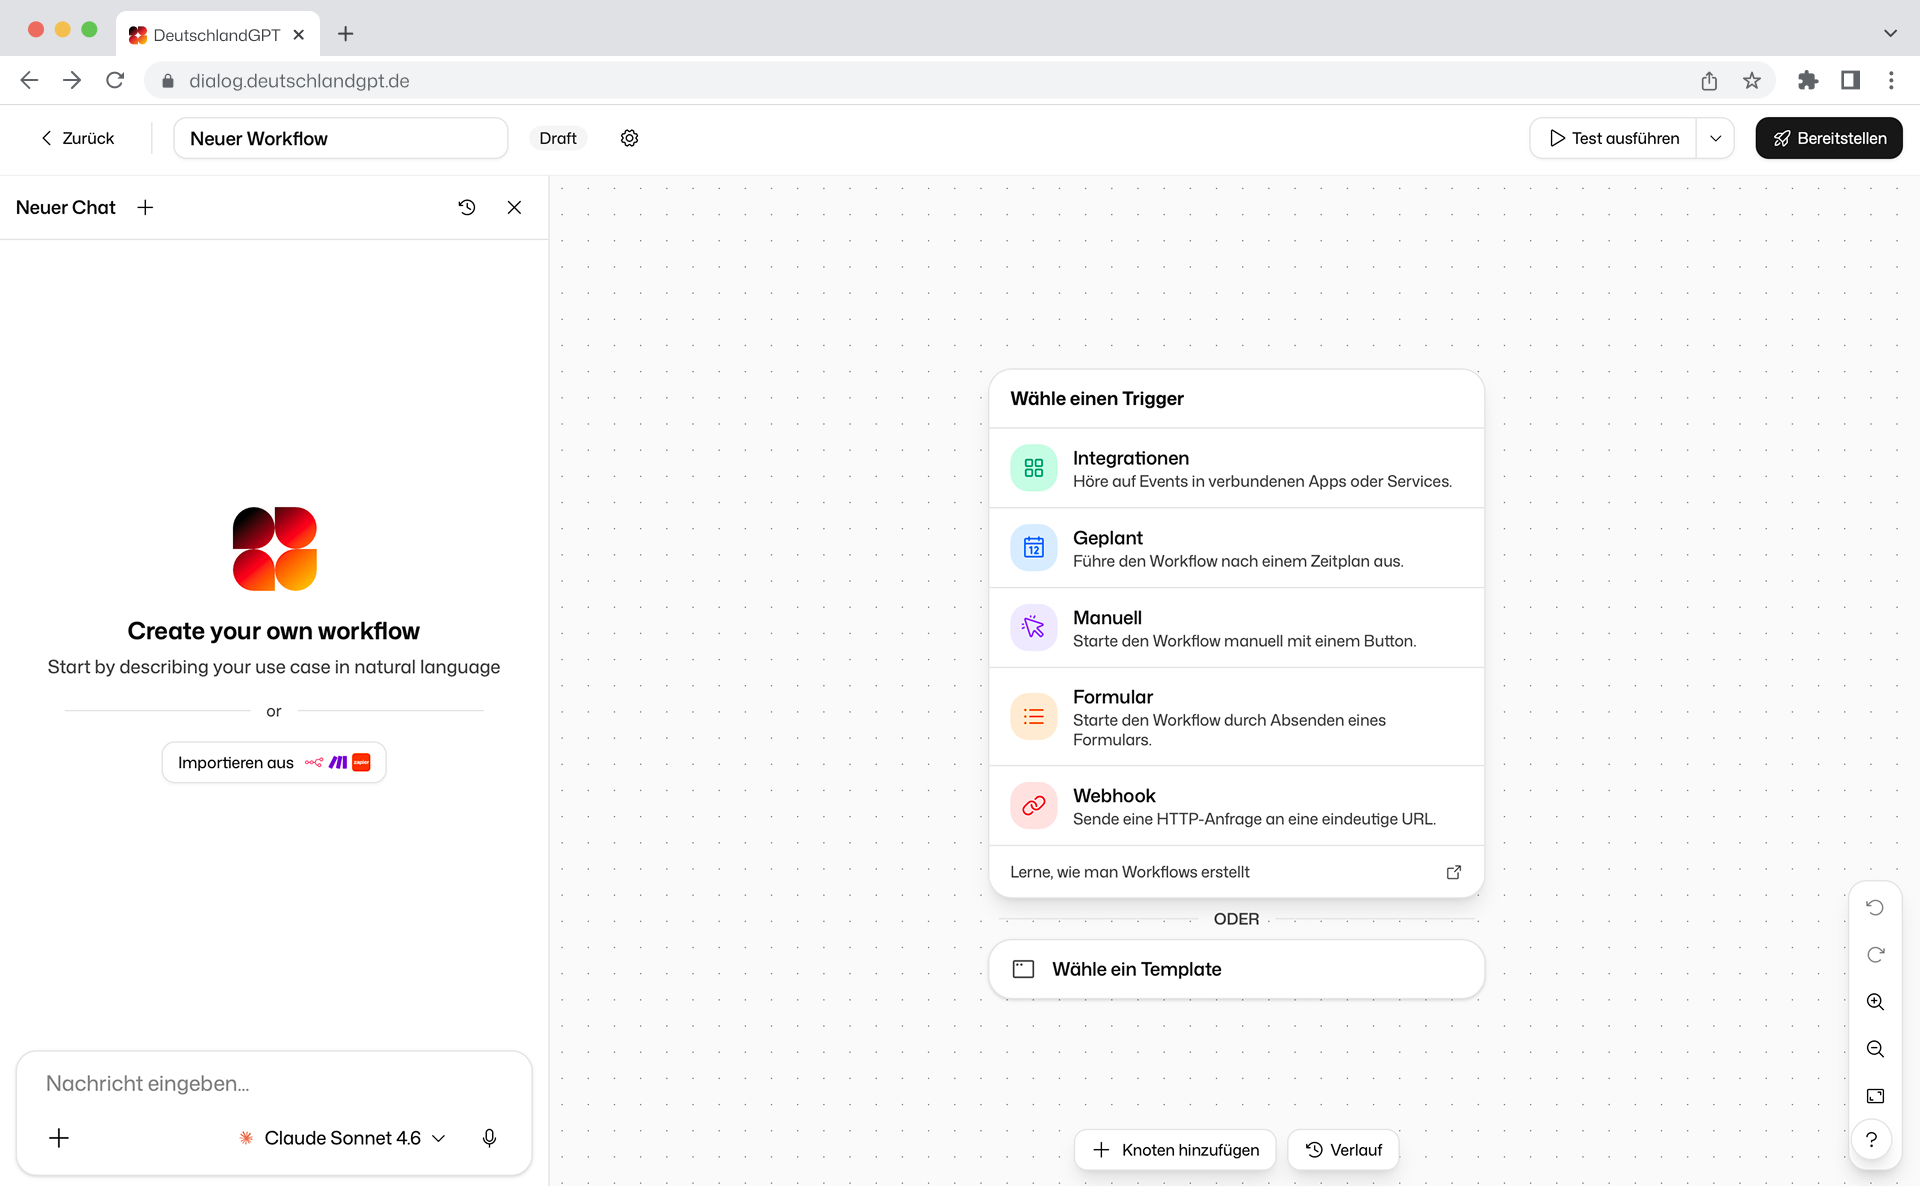Start a new chat with plus icon
Image resolution: width=1920 pixels, height=1187 pixels.
coord(145,207)
